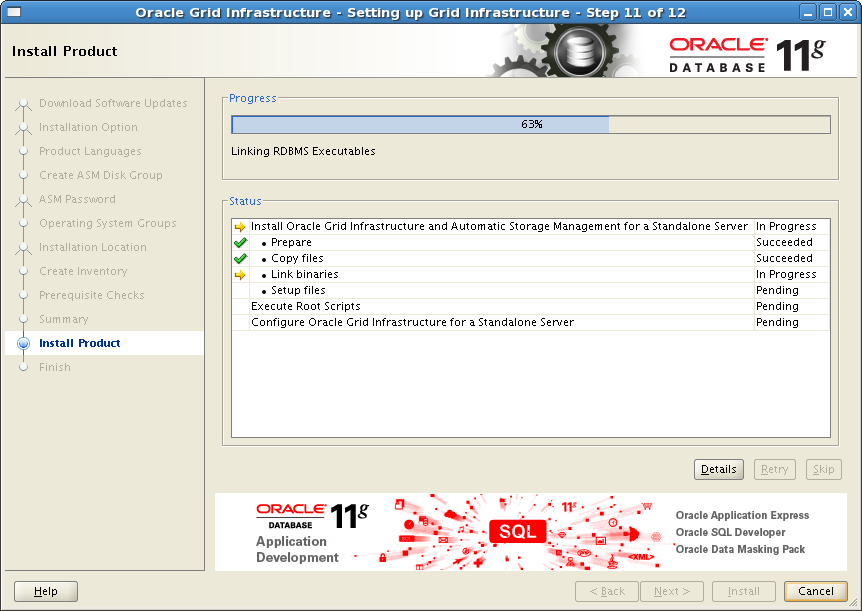Click the Skip button
Image resolution: width=862 pixels, height=611 pixels.
[x=824, y=469]
